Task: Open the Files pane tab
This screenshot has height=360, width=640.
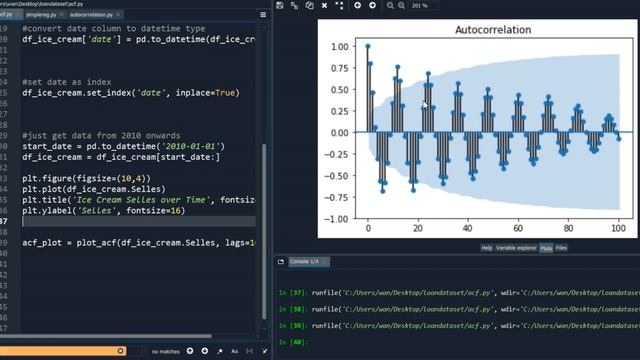Action: (561, 248)
